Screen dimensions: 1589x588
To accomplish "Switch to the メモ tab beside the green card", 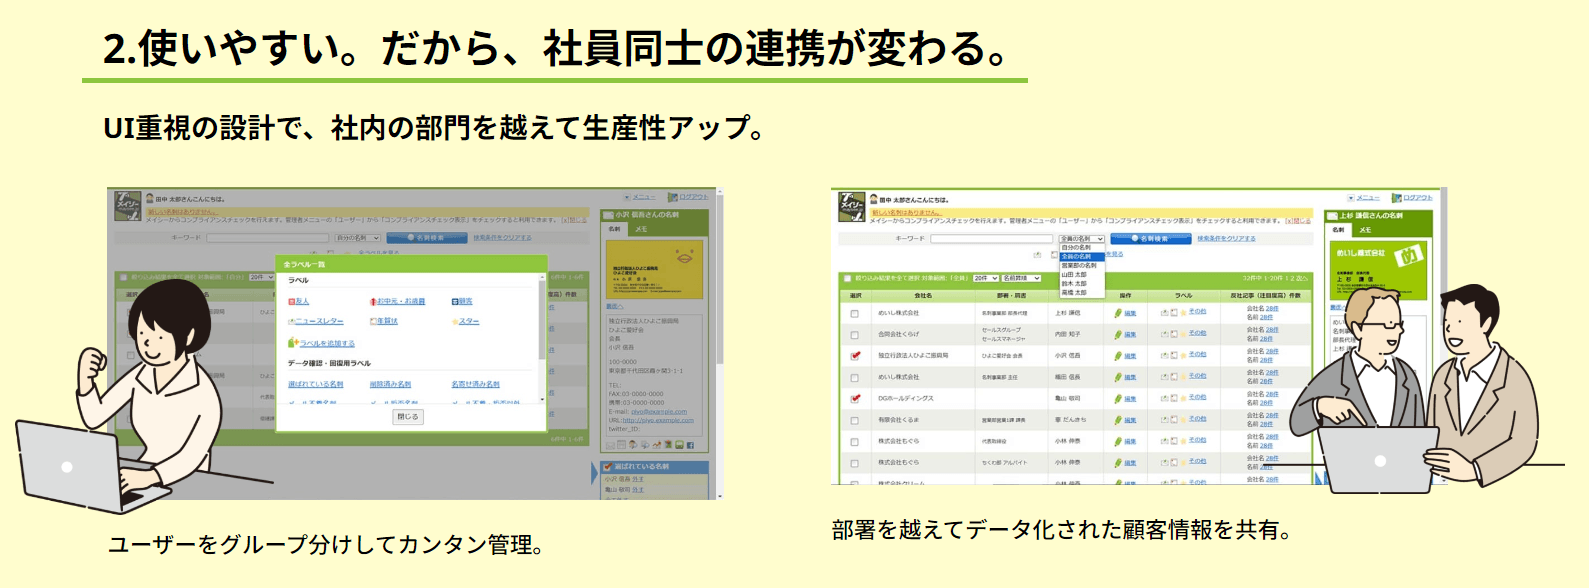I will pos(1365,230).
